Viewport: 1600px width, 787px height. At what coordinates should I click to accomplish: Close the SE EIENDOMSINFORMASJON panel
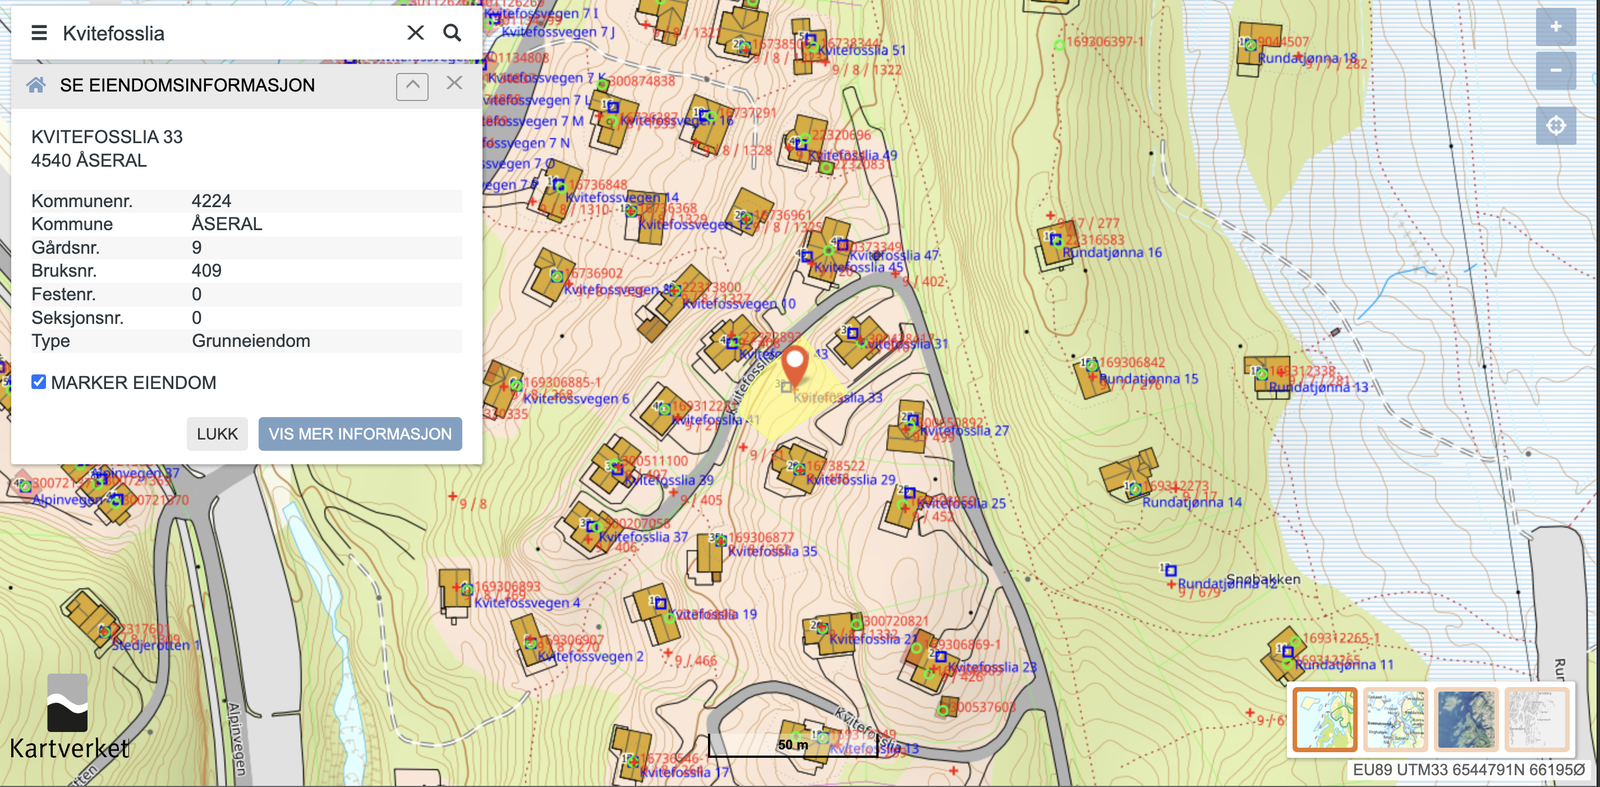[x=454, y=83]
